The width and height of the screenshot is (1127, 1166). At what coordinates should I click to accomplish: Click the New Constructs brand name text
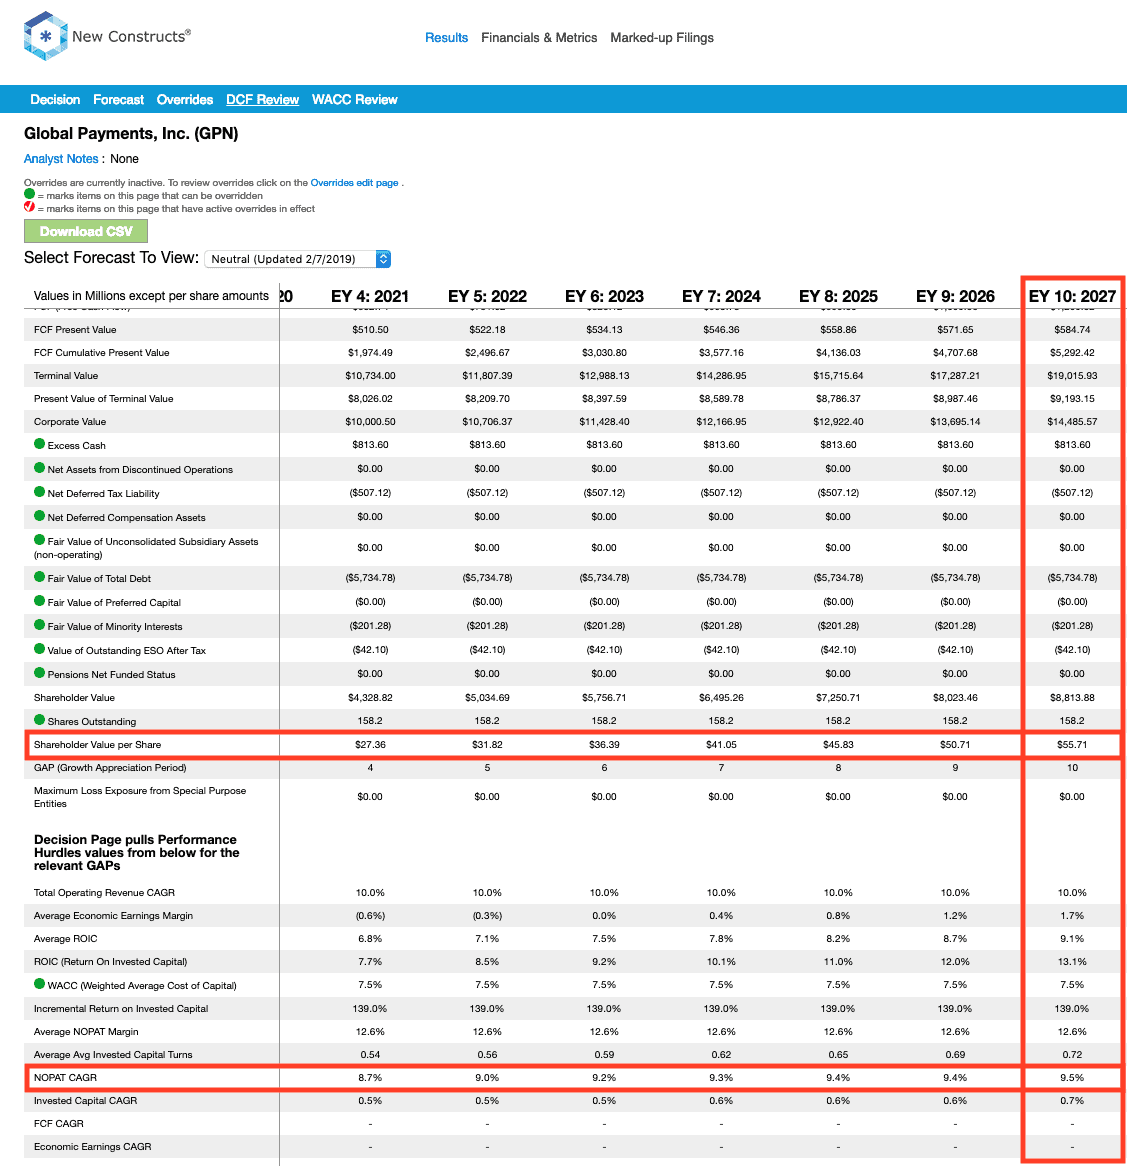pyautogui.click(x=132, y=36)
